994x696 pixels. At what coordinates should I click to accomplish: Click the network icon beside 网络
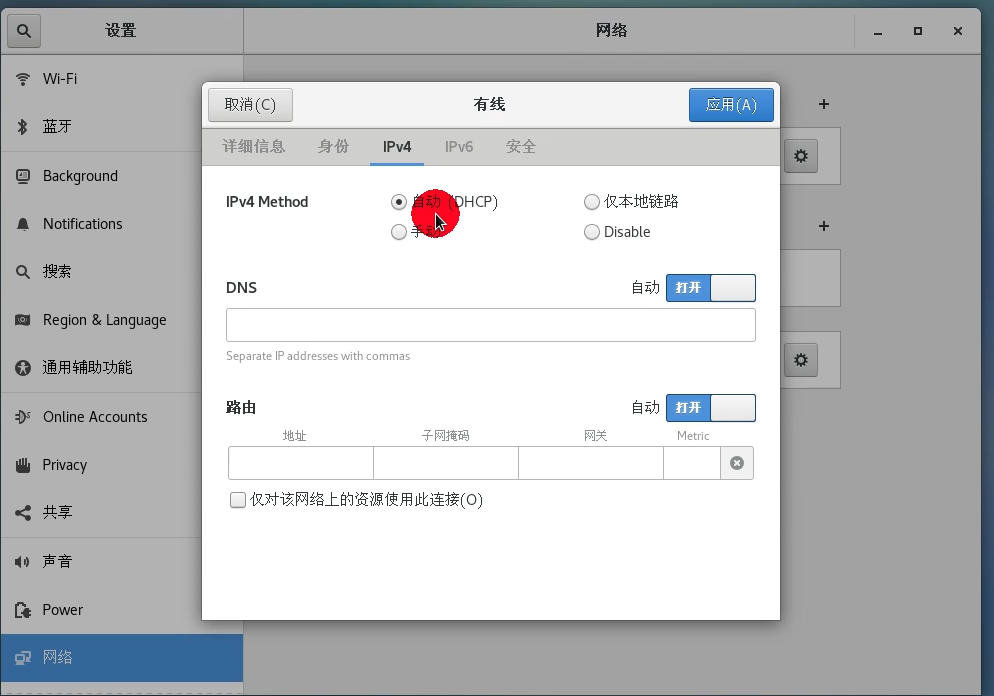coord(23,658)
